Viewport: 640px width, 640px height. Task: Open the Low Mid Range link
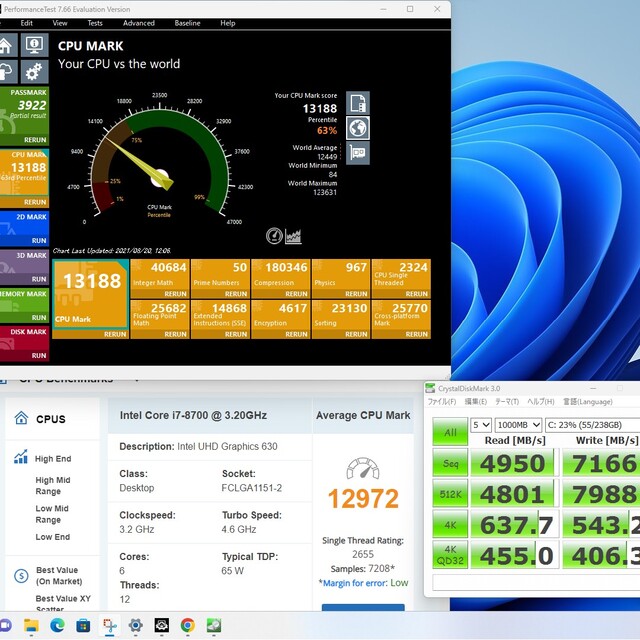tap(52, 514)
